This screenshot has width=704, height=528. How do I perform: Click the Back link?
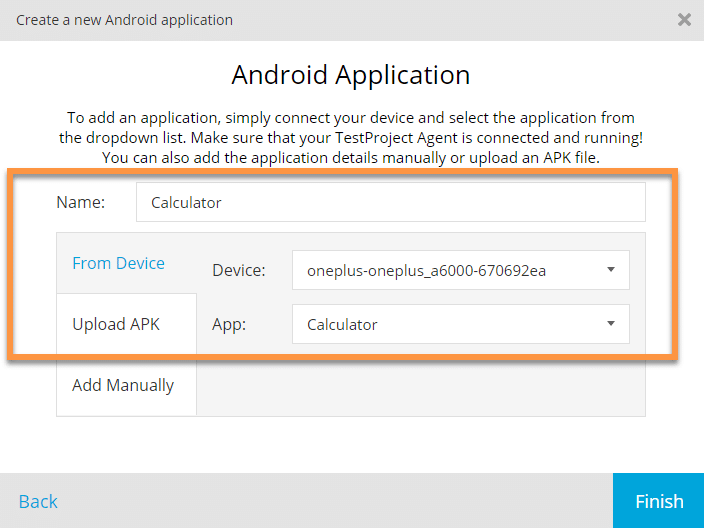[38, 502]
